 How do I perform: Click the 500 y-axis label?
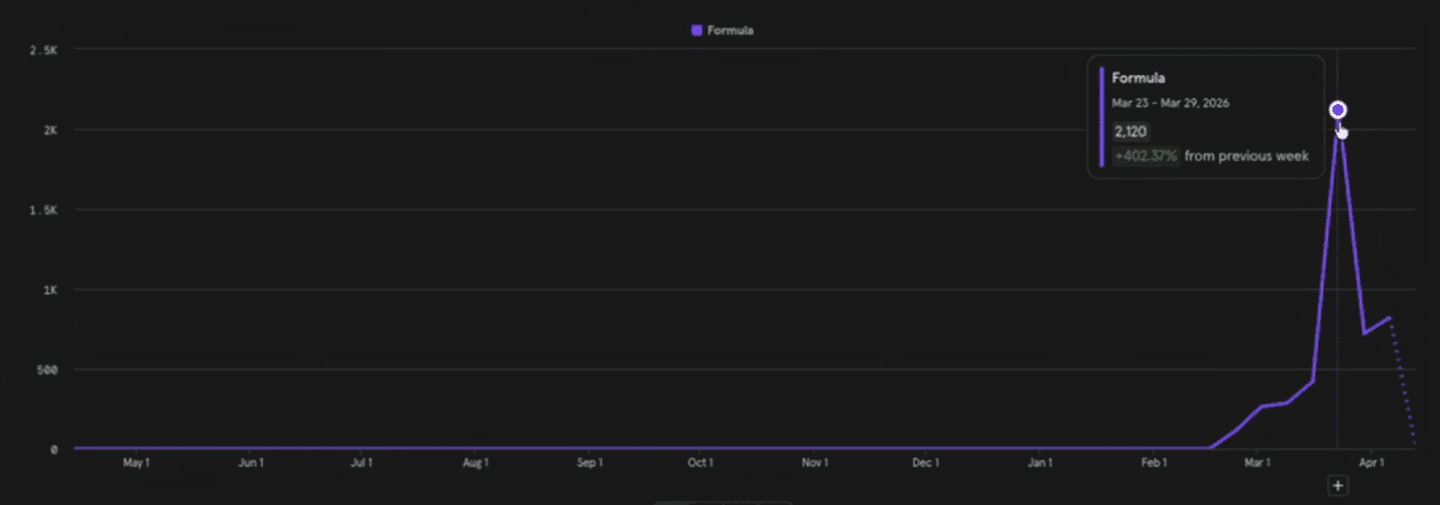point(48,370)
